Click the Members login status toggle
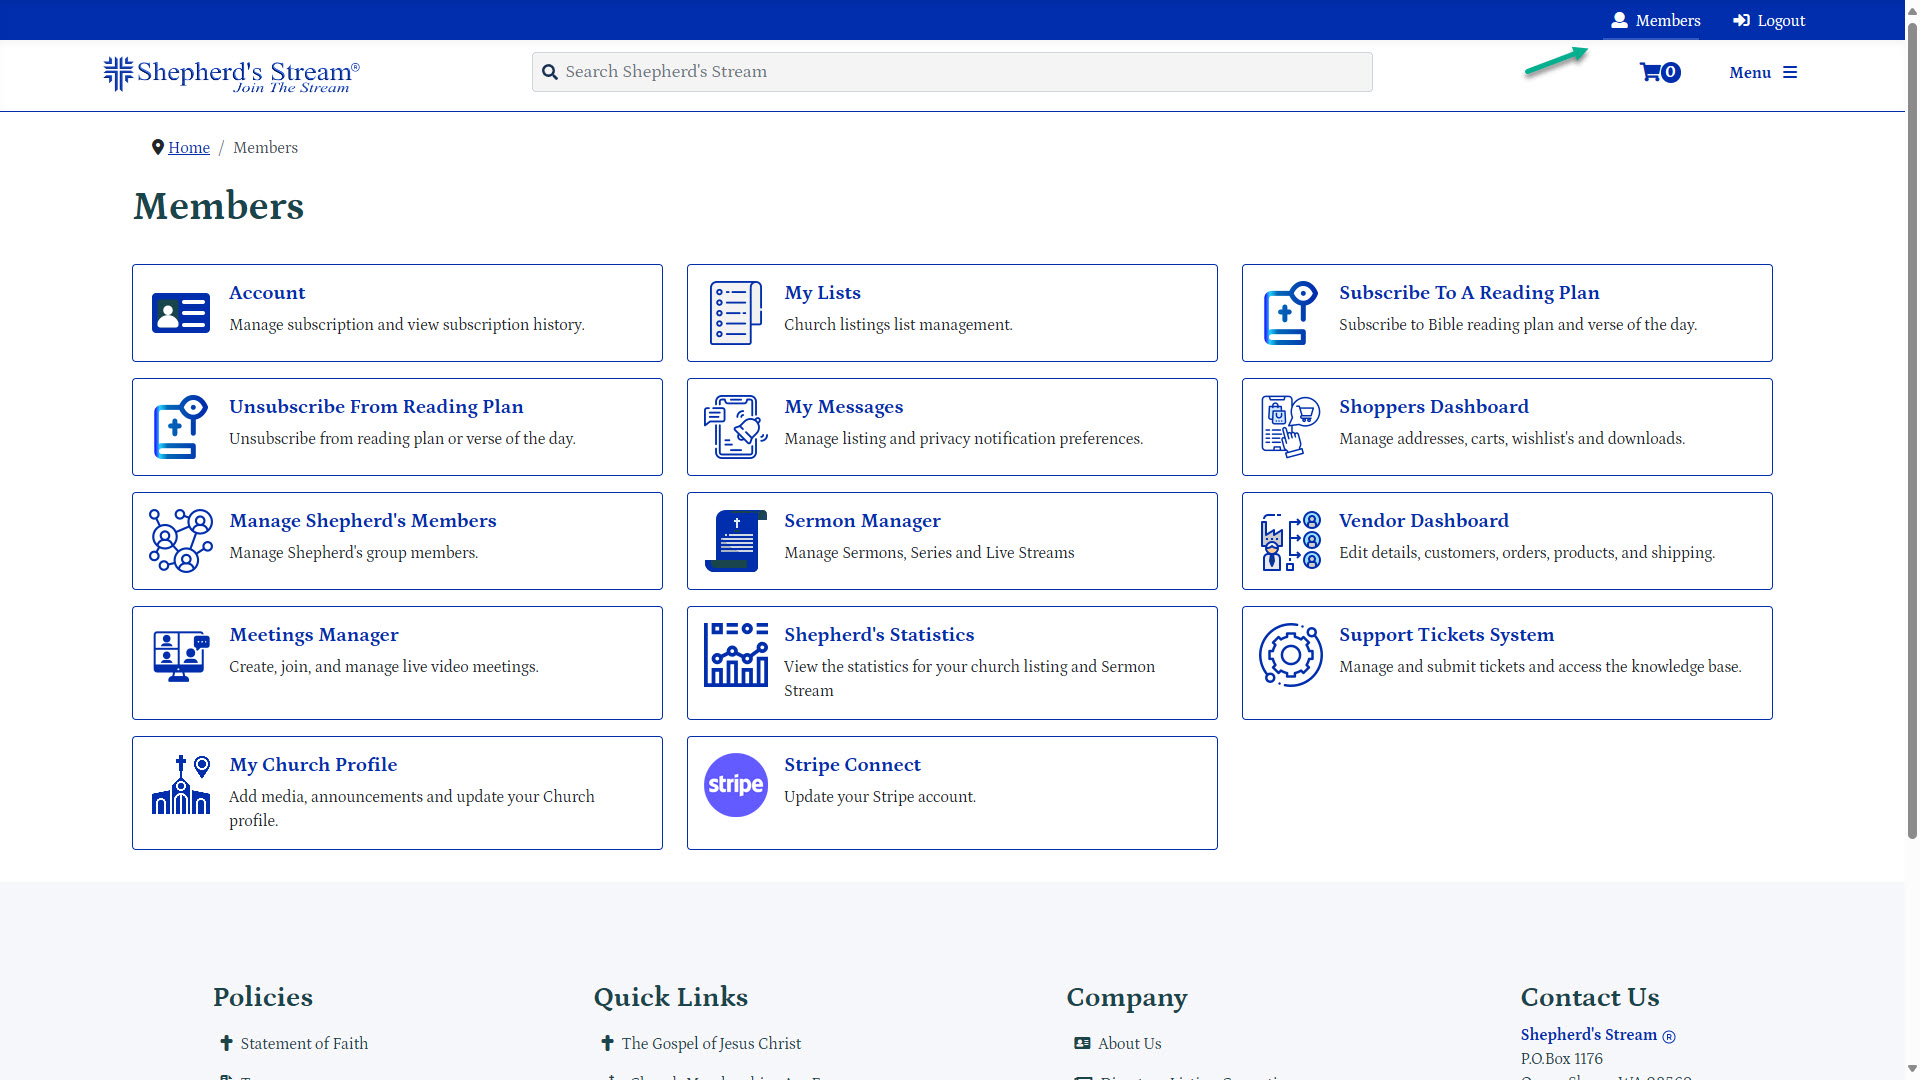The width and height of the screenshot is (1920, 1080). [1656, 20]
